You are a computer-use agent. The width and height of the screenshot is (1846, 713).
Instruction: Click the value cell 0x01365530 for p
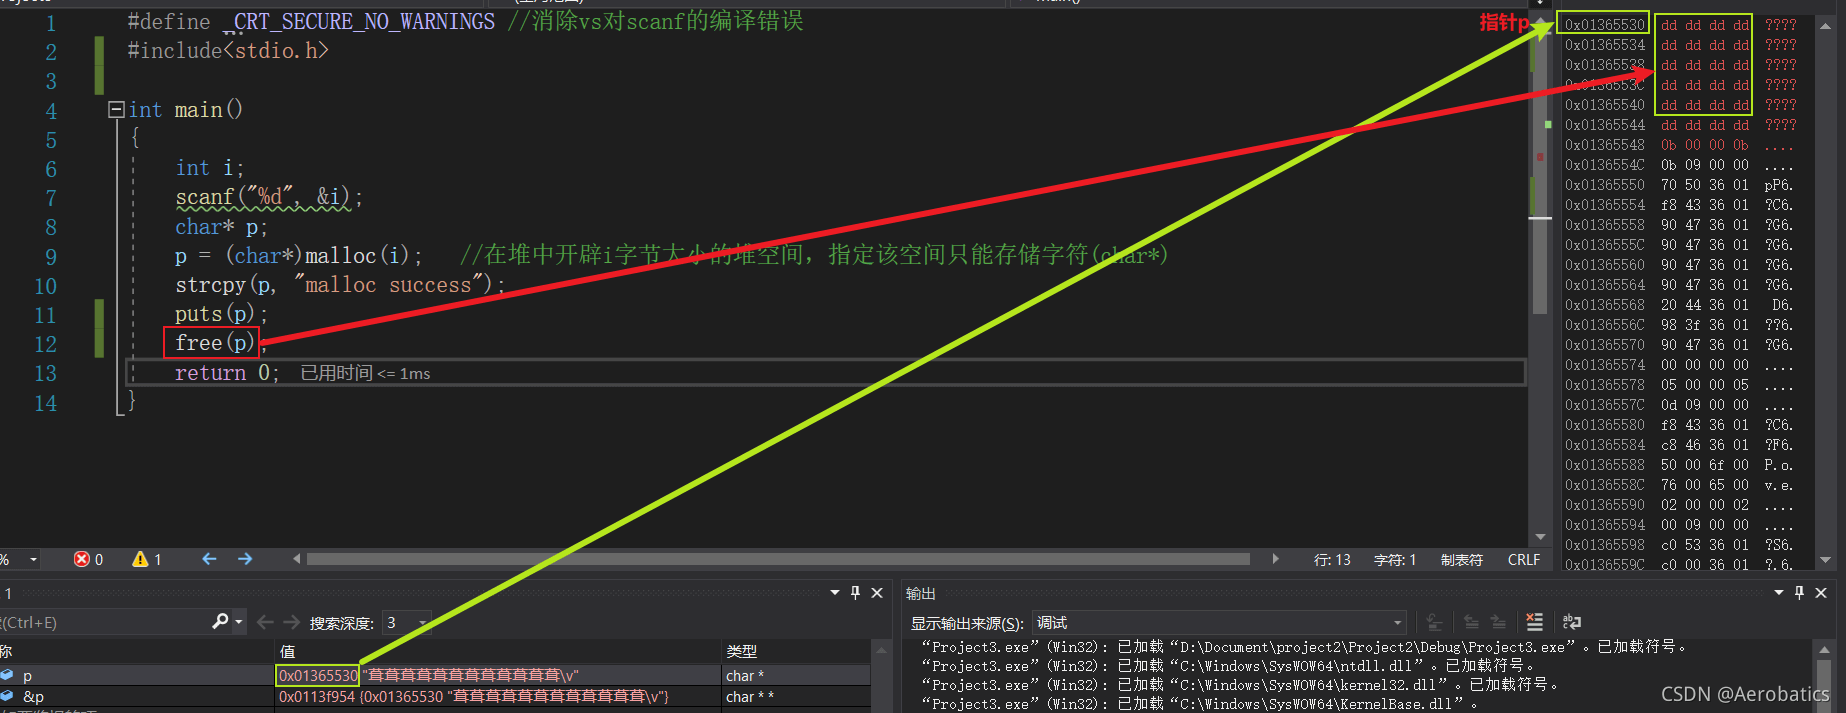[x=318, y=675]
